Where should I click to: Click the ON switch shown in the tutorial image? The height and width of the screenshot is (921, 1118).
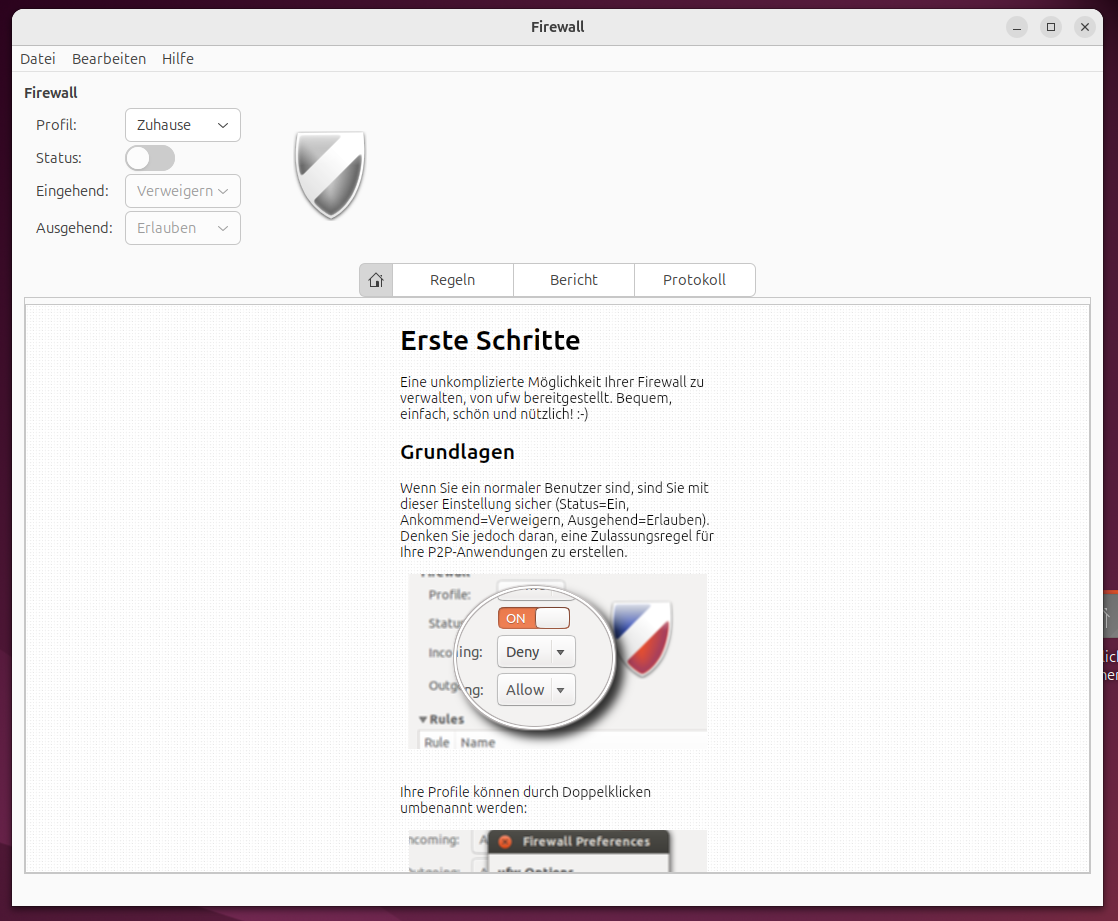pyautogui.click(x=533, y=617)
